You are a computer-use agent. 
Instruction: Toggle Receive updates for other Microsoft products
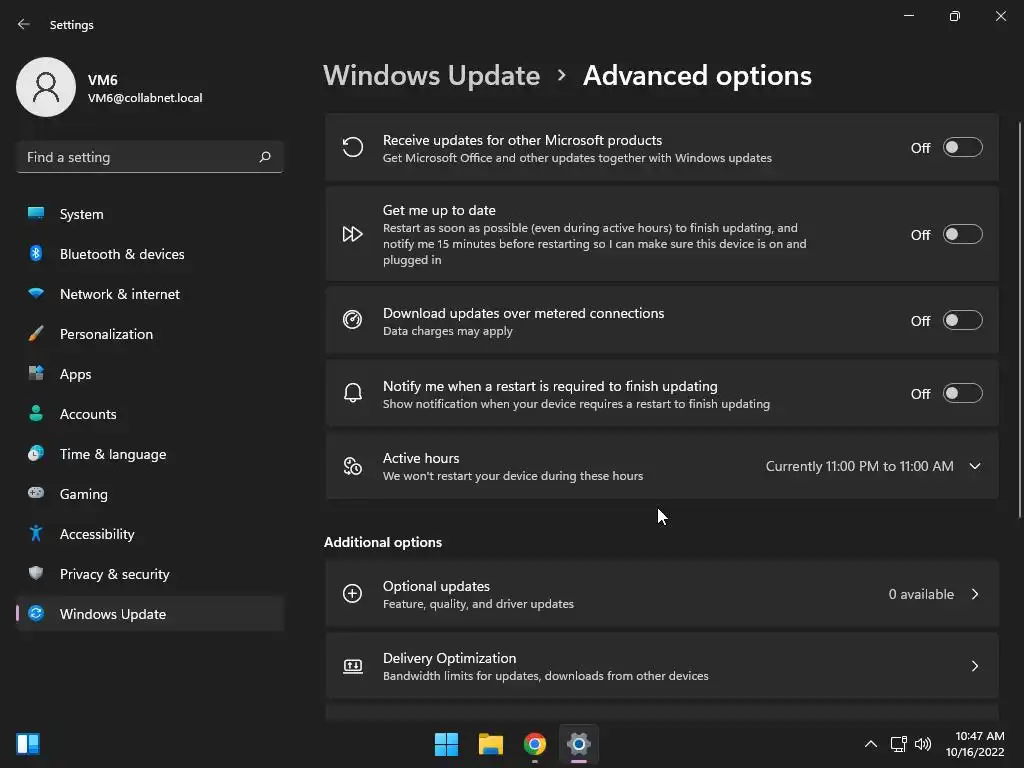[x=963, y=148]
